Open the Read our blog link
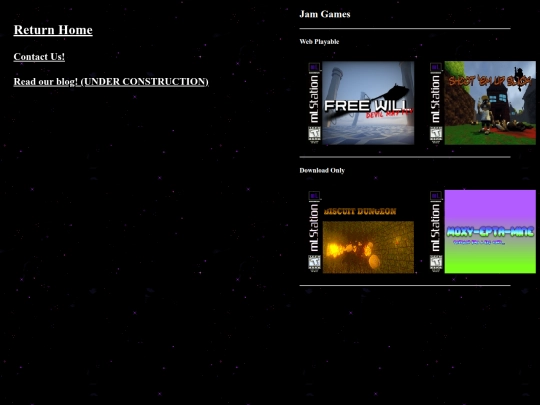Screen dimensions: 540x405 point(111,82)
